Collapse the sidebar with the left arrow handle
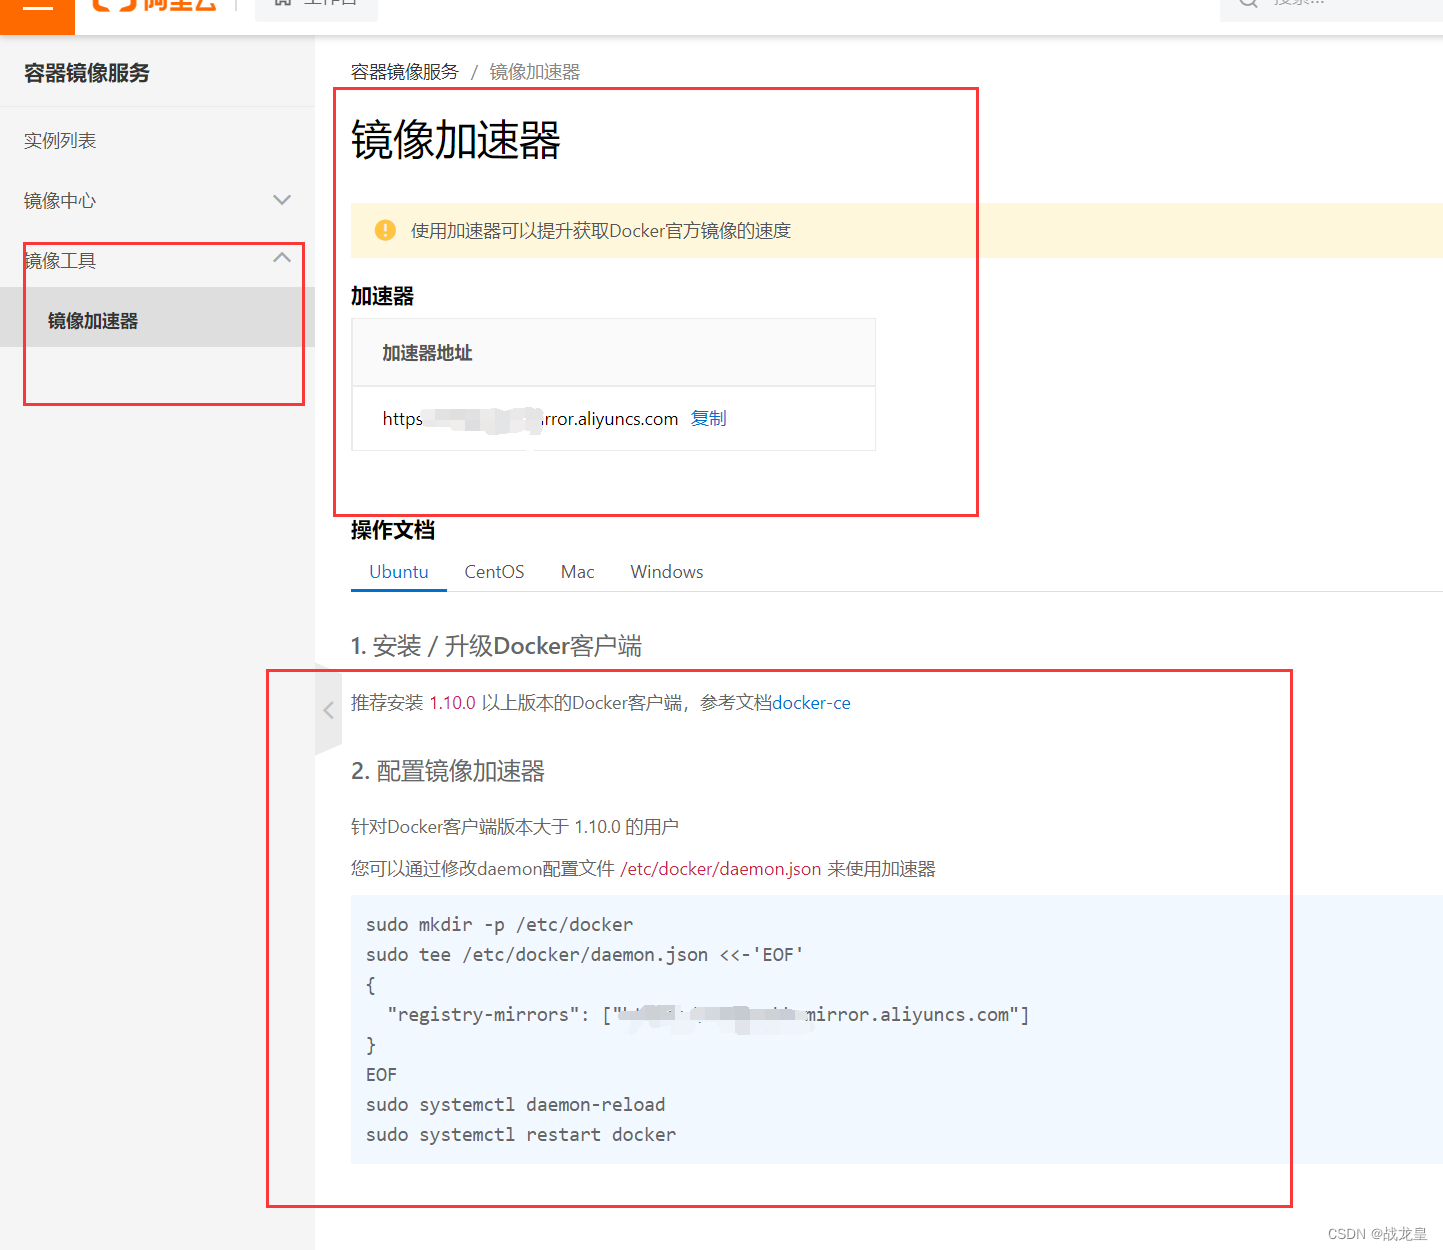 tap(328, 710)
